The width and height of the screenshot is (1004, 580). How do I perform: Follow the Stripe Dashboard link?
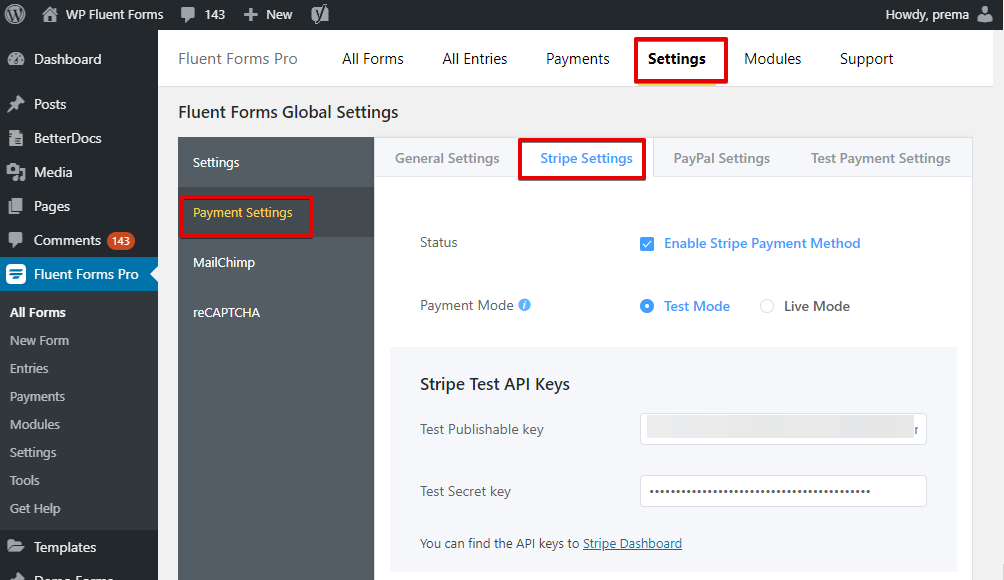pyautogui.click(x=632, y=544)
